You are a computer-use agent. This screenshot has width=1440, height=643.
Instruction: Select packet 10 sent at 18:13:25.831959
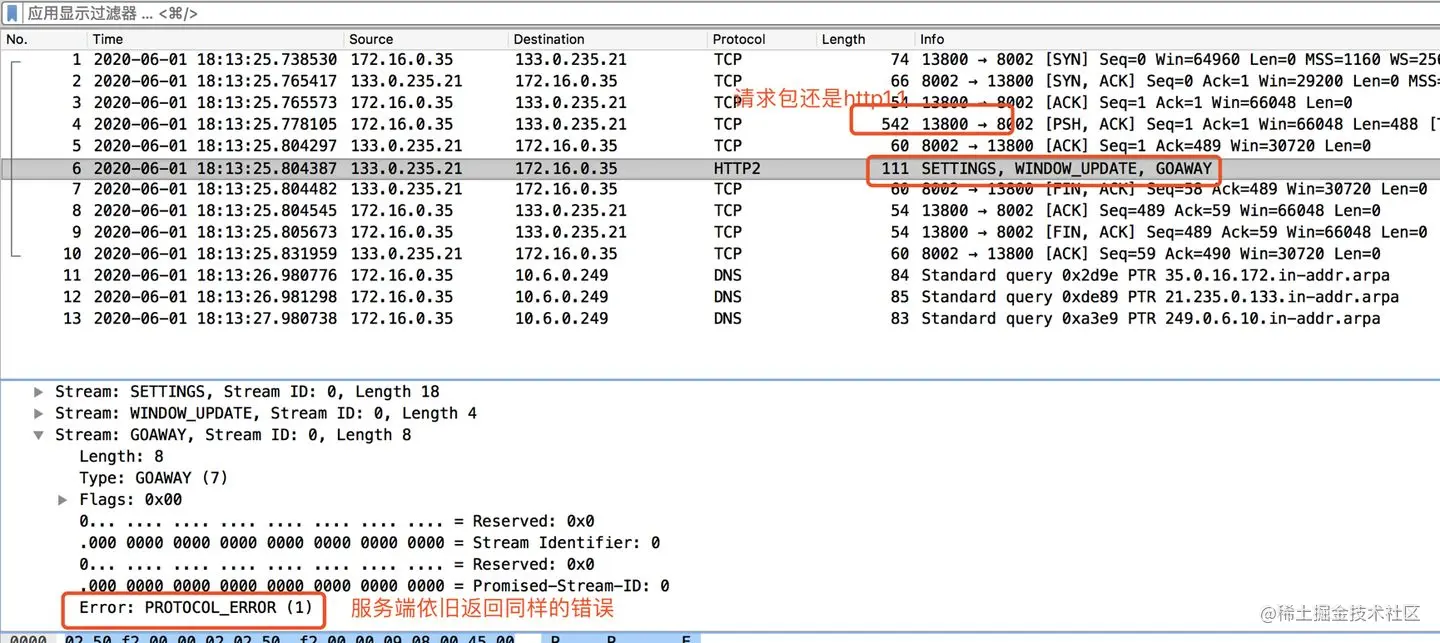(x=720, y=254)
